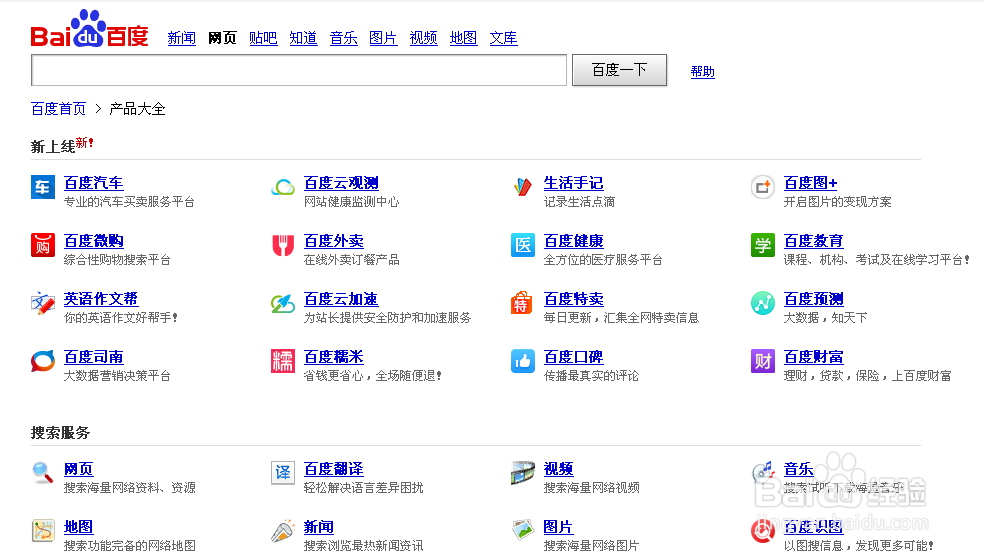Viewport: 984px width, 557px height.
Task: Switch to the 图片 tab in top navigation
Action: [x=383, y=38]
